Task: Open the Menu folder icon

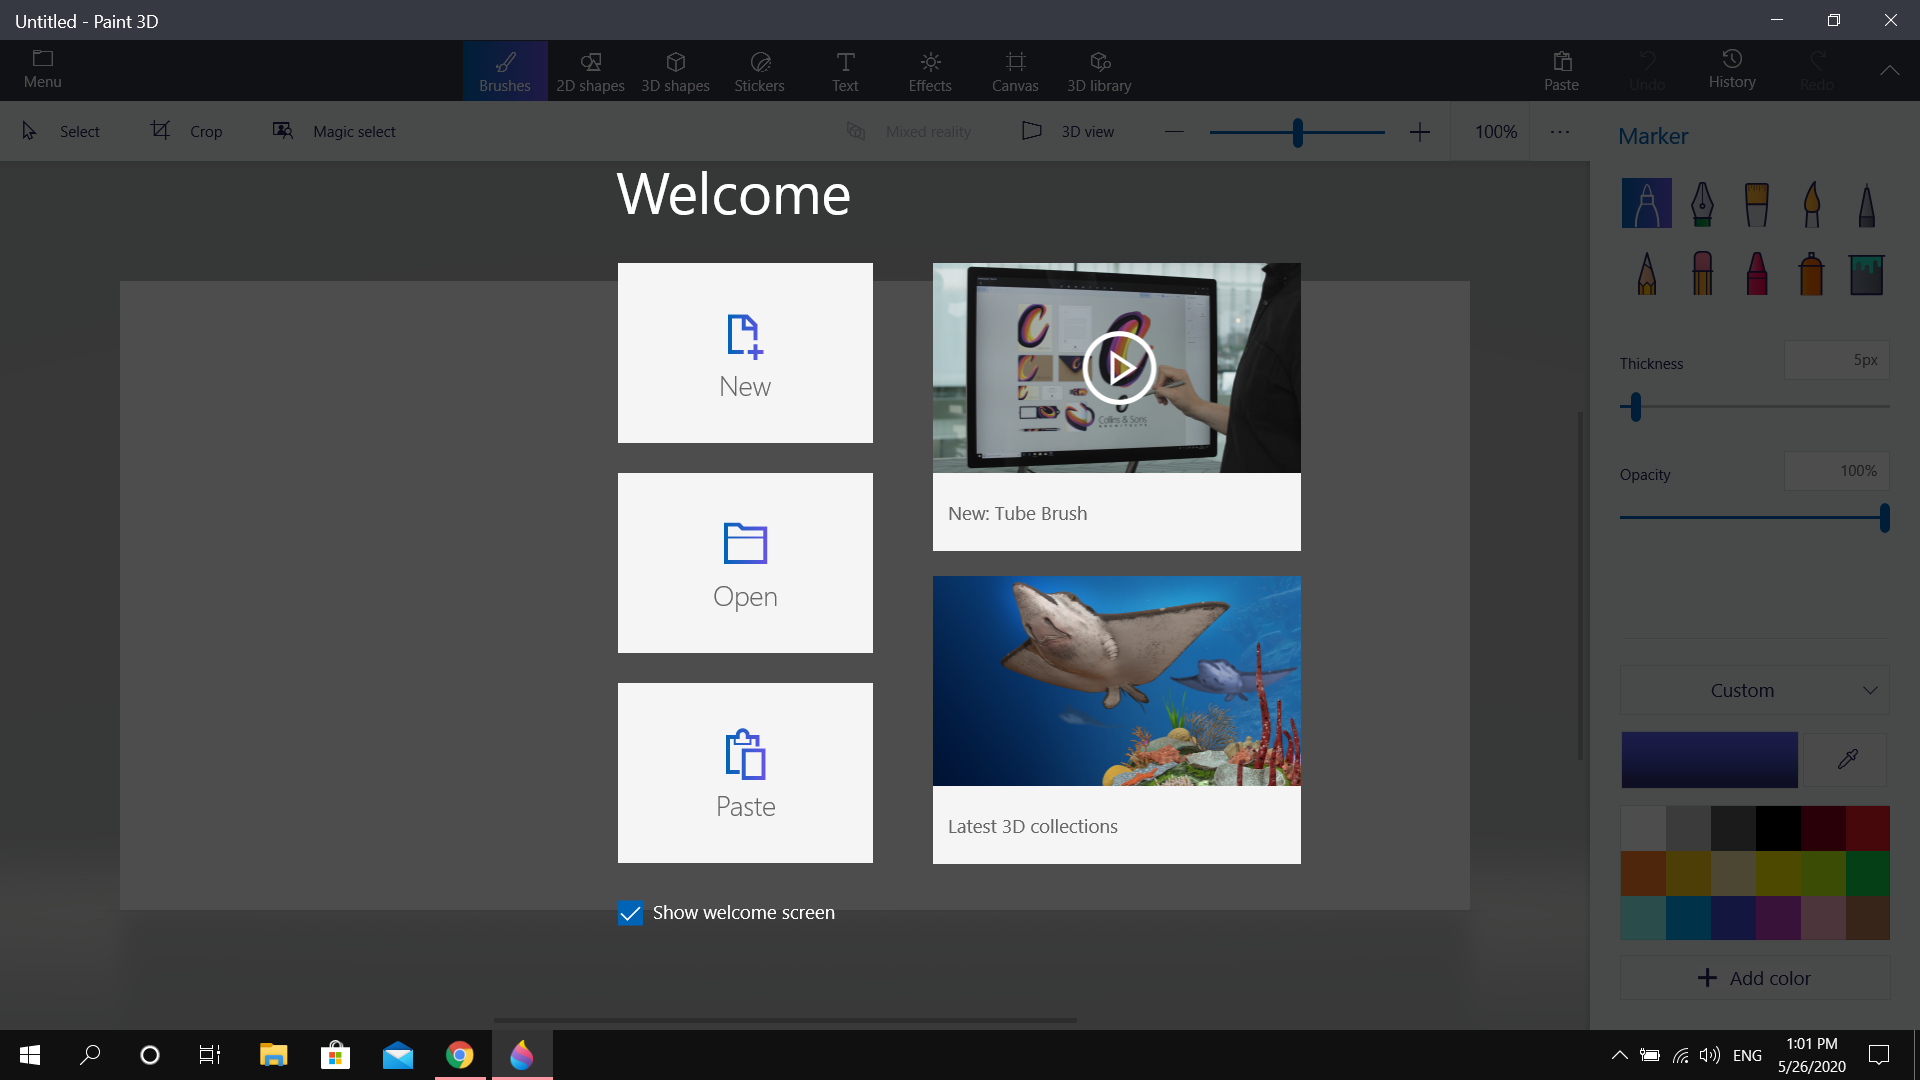Action: pos(43,69)
